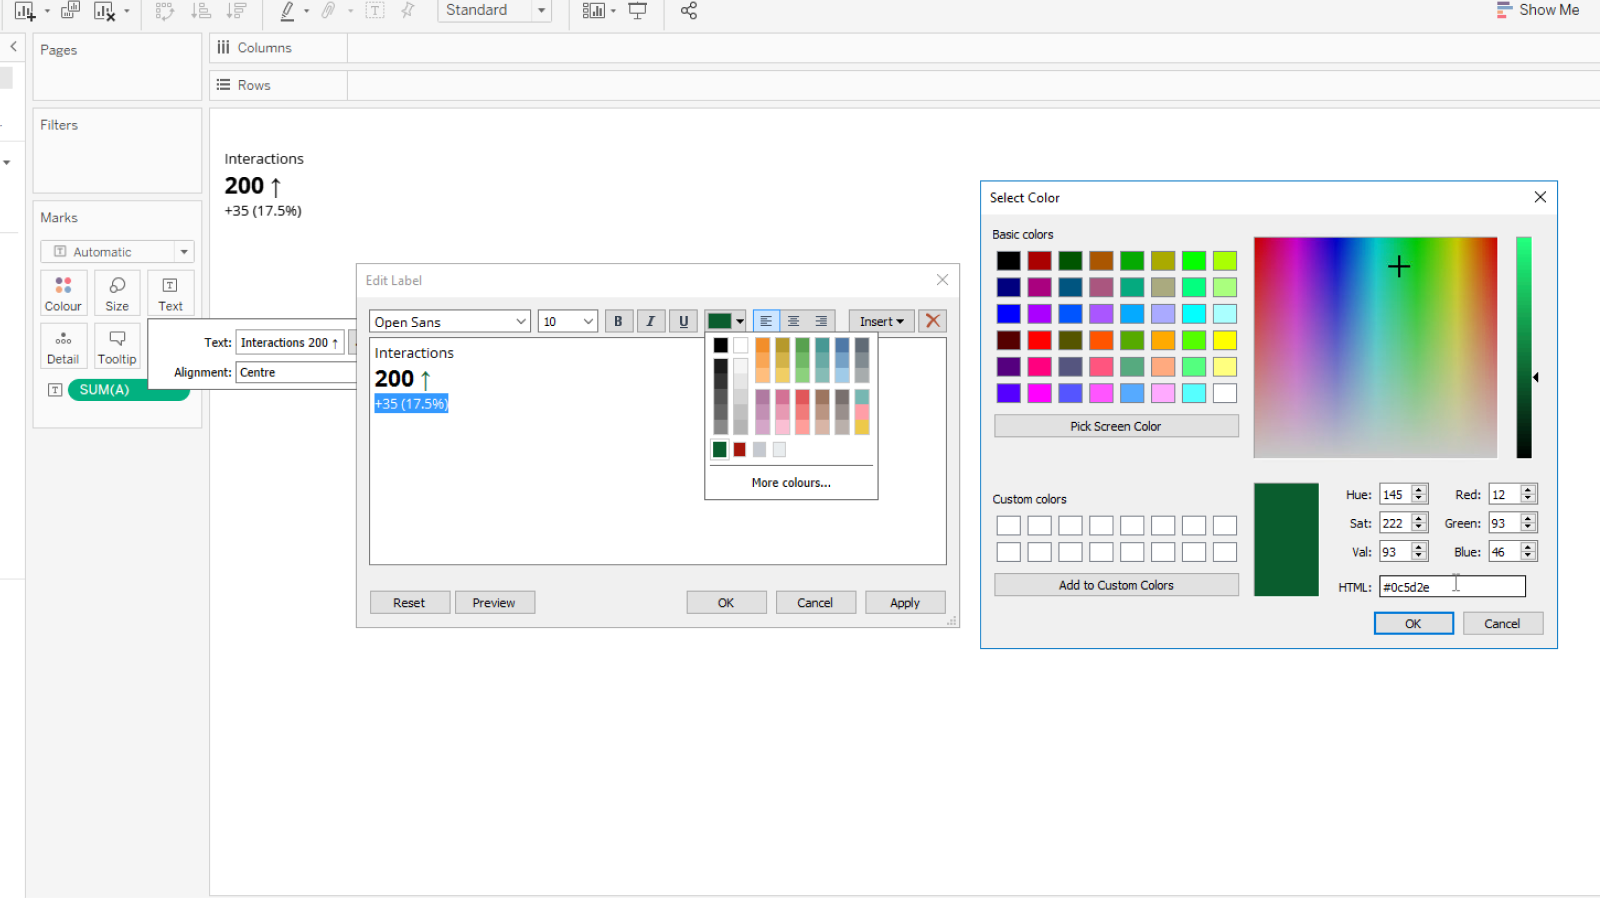This screenshot has width=1600, height=898.
Task: Open the font colour dropdown arrow
Action: pyautogui.click(x=740, y=322)
